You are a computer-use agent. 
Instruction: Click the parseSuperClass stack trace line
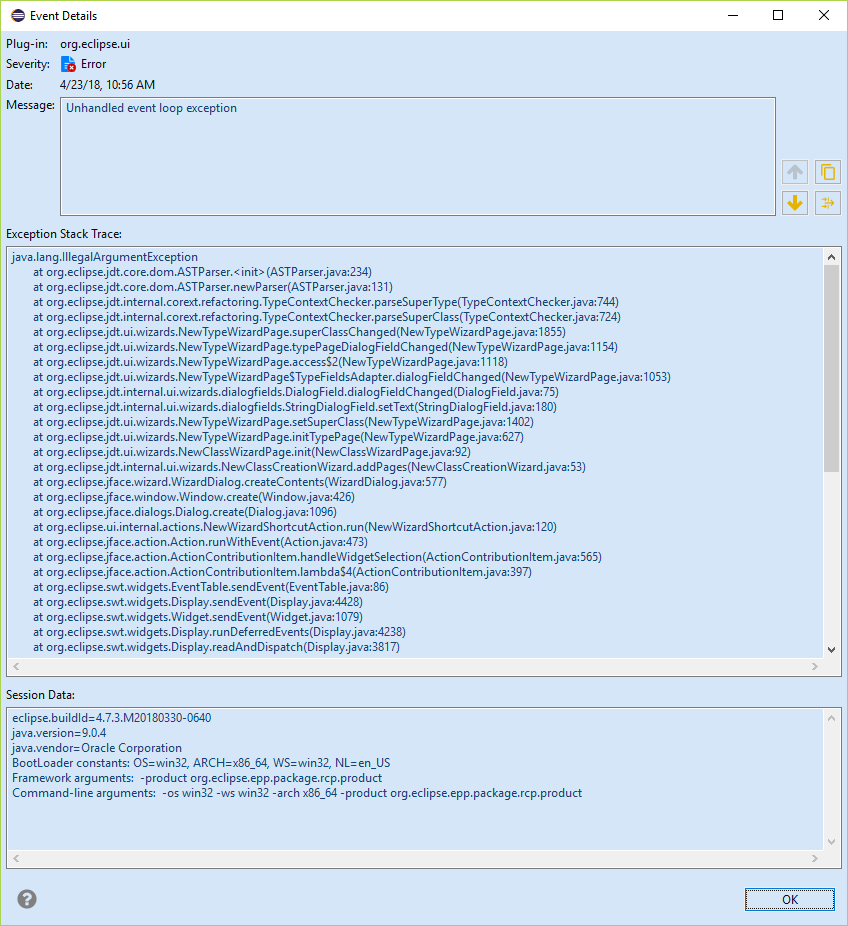click(327, 317)
